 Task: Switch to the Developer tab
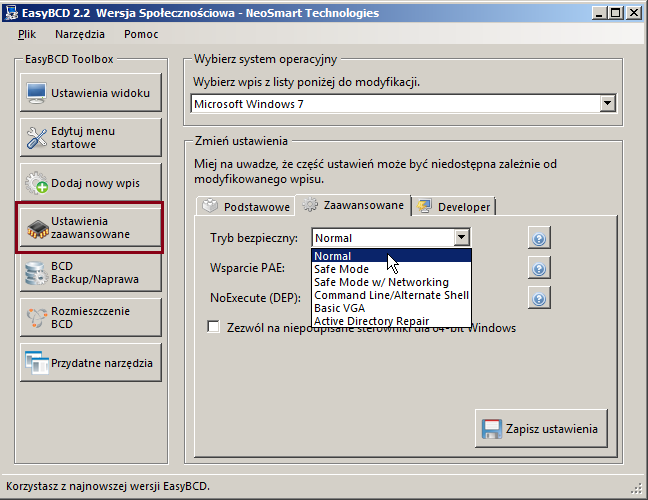point(454,206)
